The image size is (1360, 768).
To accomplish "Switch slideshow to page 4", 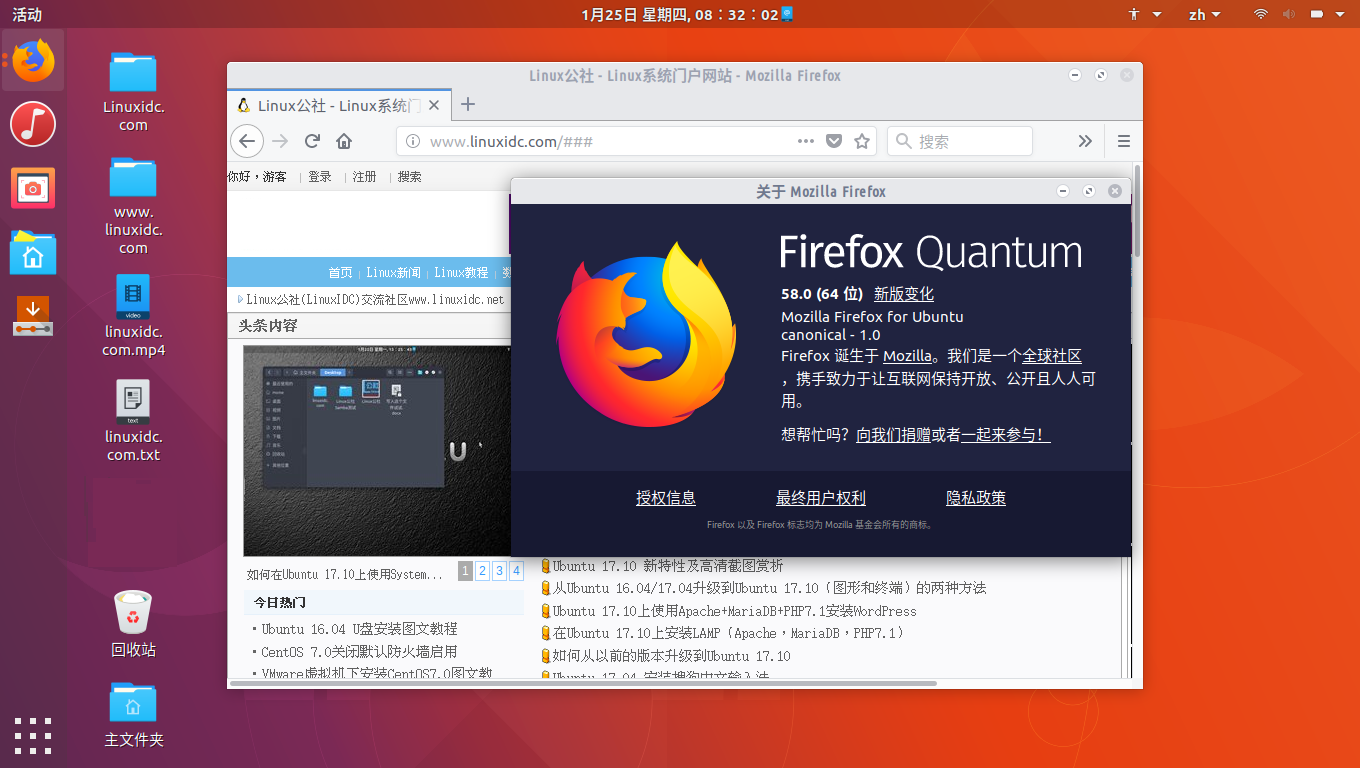I will (x=516, y=571).
